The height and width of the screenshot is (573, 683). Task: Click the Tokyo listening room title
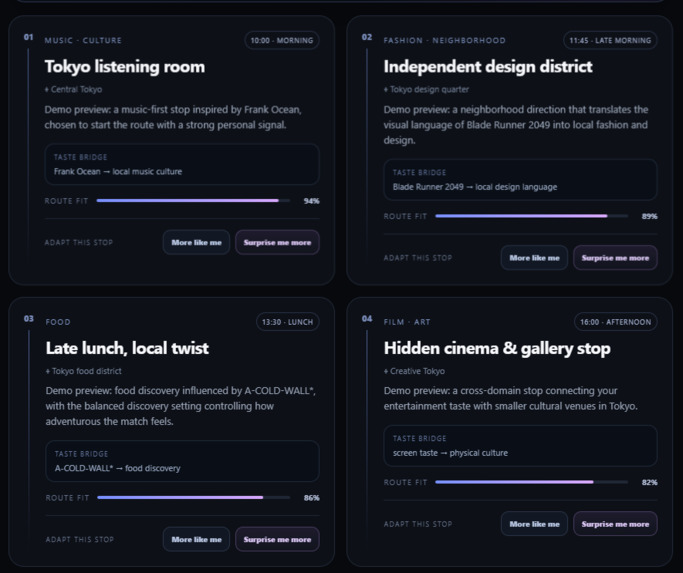tap(125, 67)
